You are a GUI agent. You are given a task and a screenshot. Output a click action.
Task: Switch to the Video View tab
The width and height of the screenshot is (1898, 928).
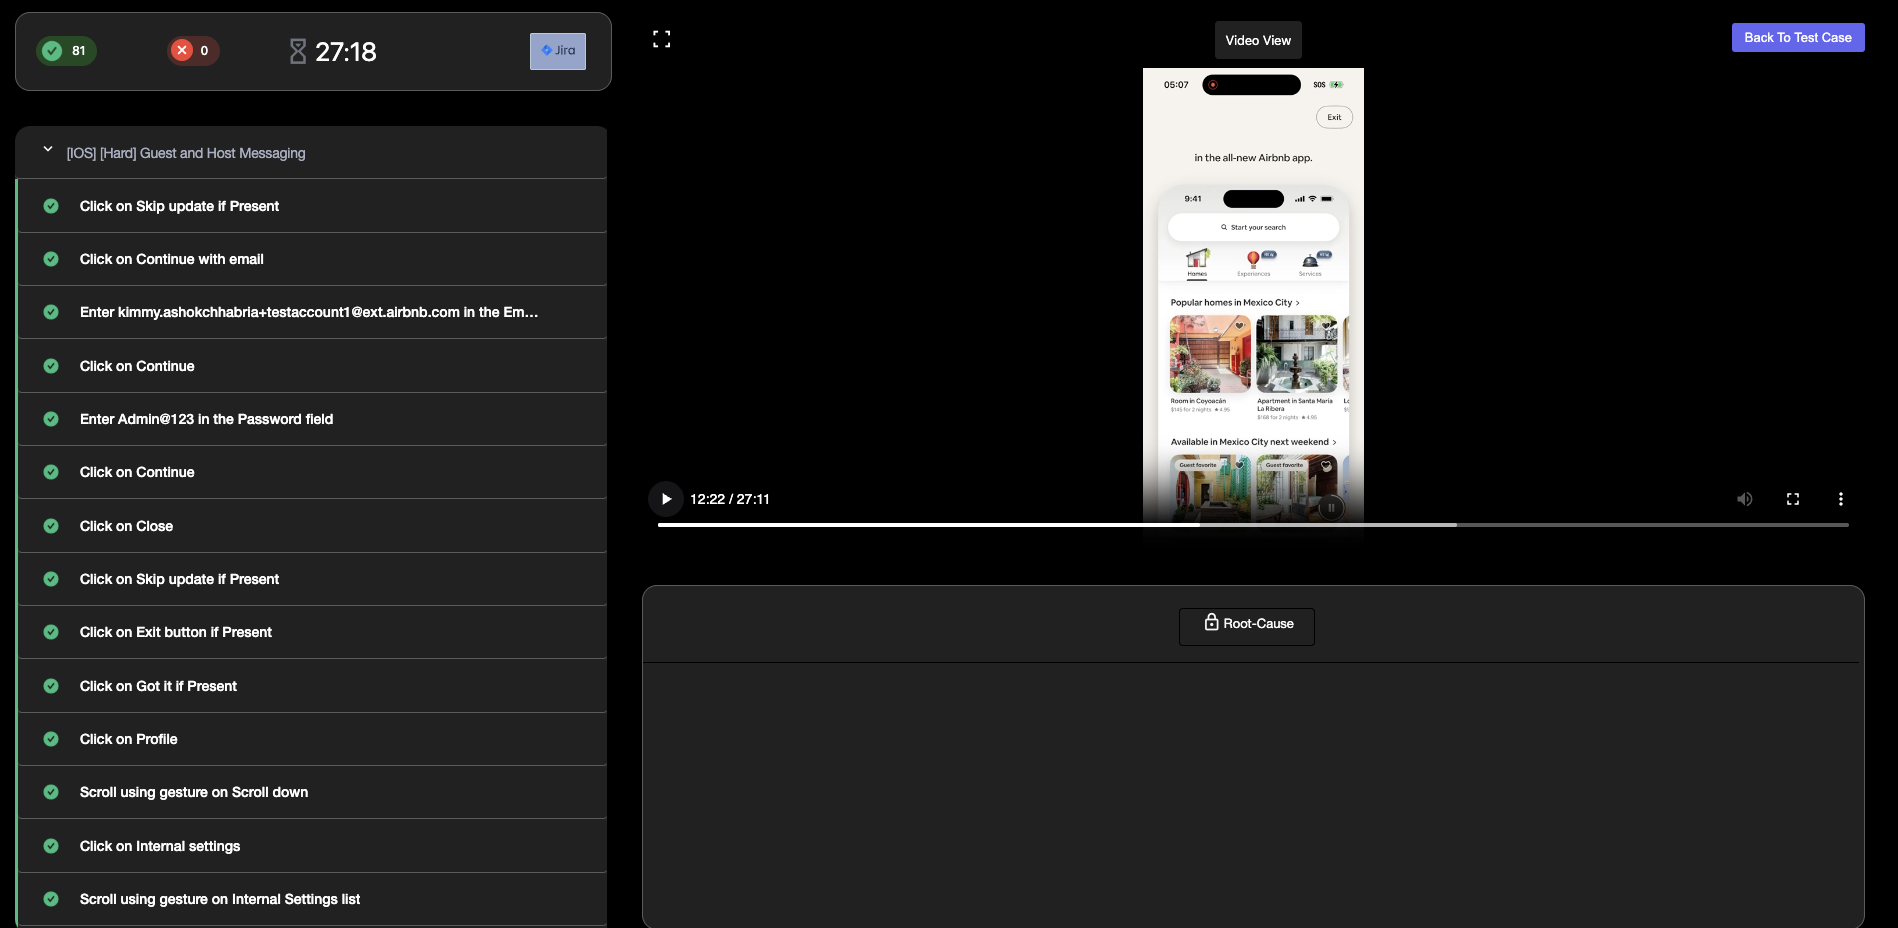[1257, 40]
